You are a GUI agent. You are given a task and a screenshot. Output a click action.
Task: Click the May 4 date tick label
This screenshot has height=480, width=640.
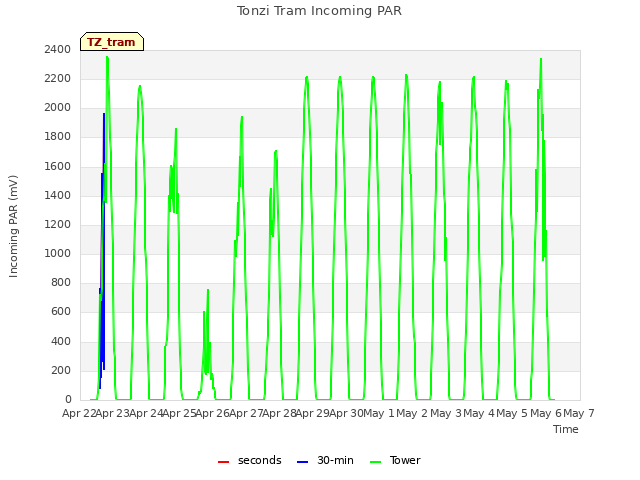[479, 413]
